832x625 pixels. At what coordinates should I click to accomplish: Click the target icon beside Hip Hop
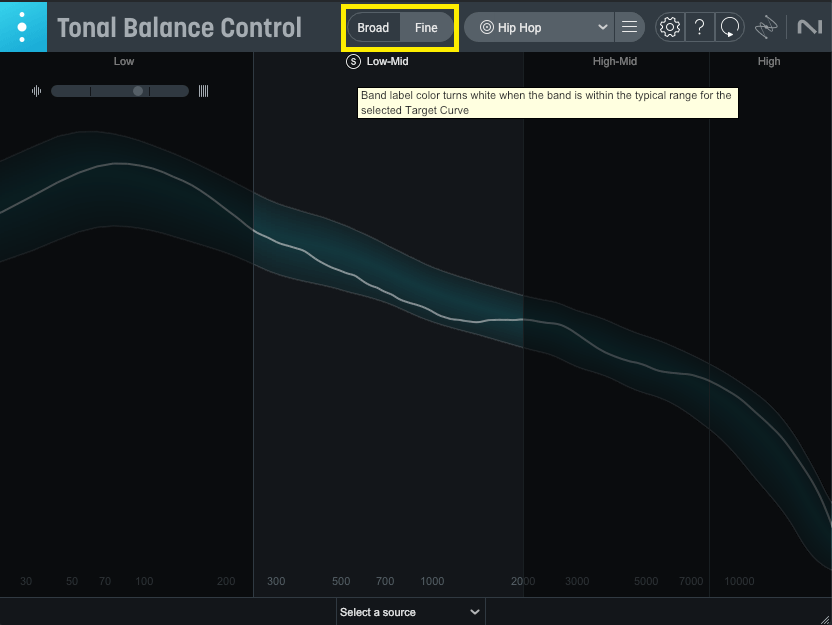(487, 27)
